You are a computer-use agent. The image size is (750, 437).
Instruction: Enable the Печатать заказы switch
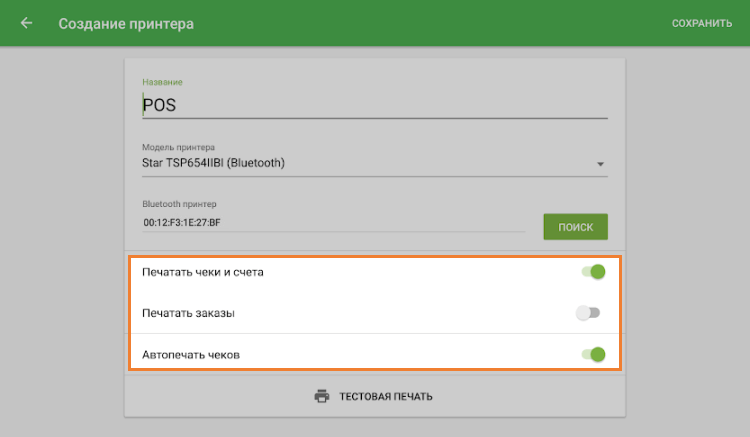pos(588,313)
